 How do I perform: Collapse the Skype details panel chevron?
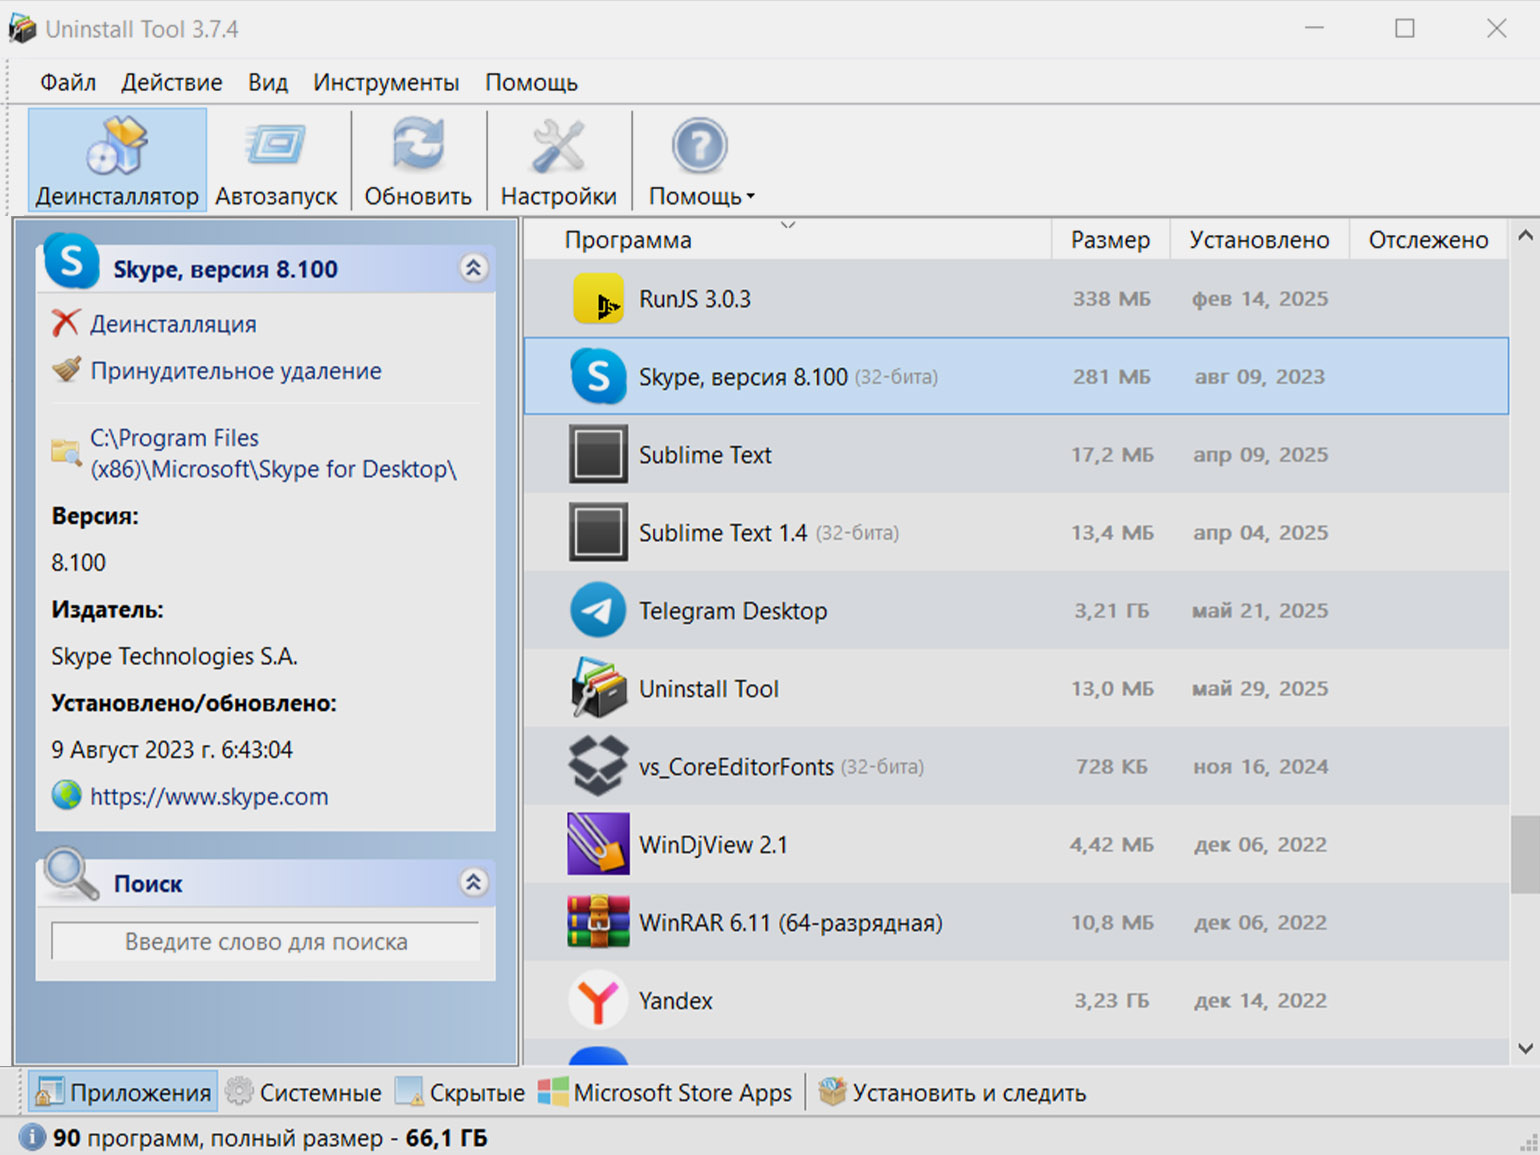(473, 268)
